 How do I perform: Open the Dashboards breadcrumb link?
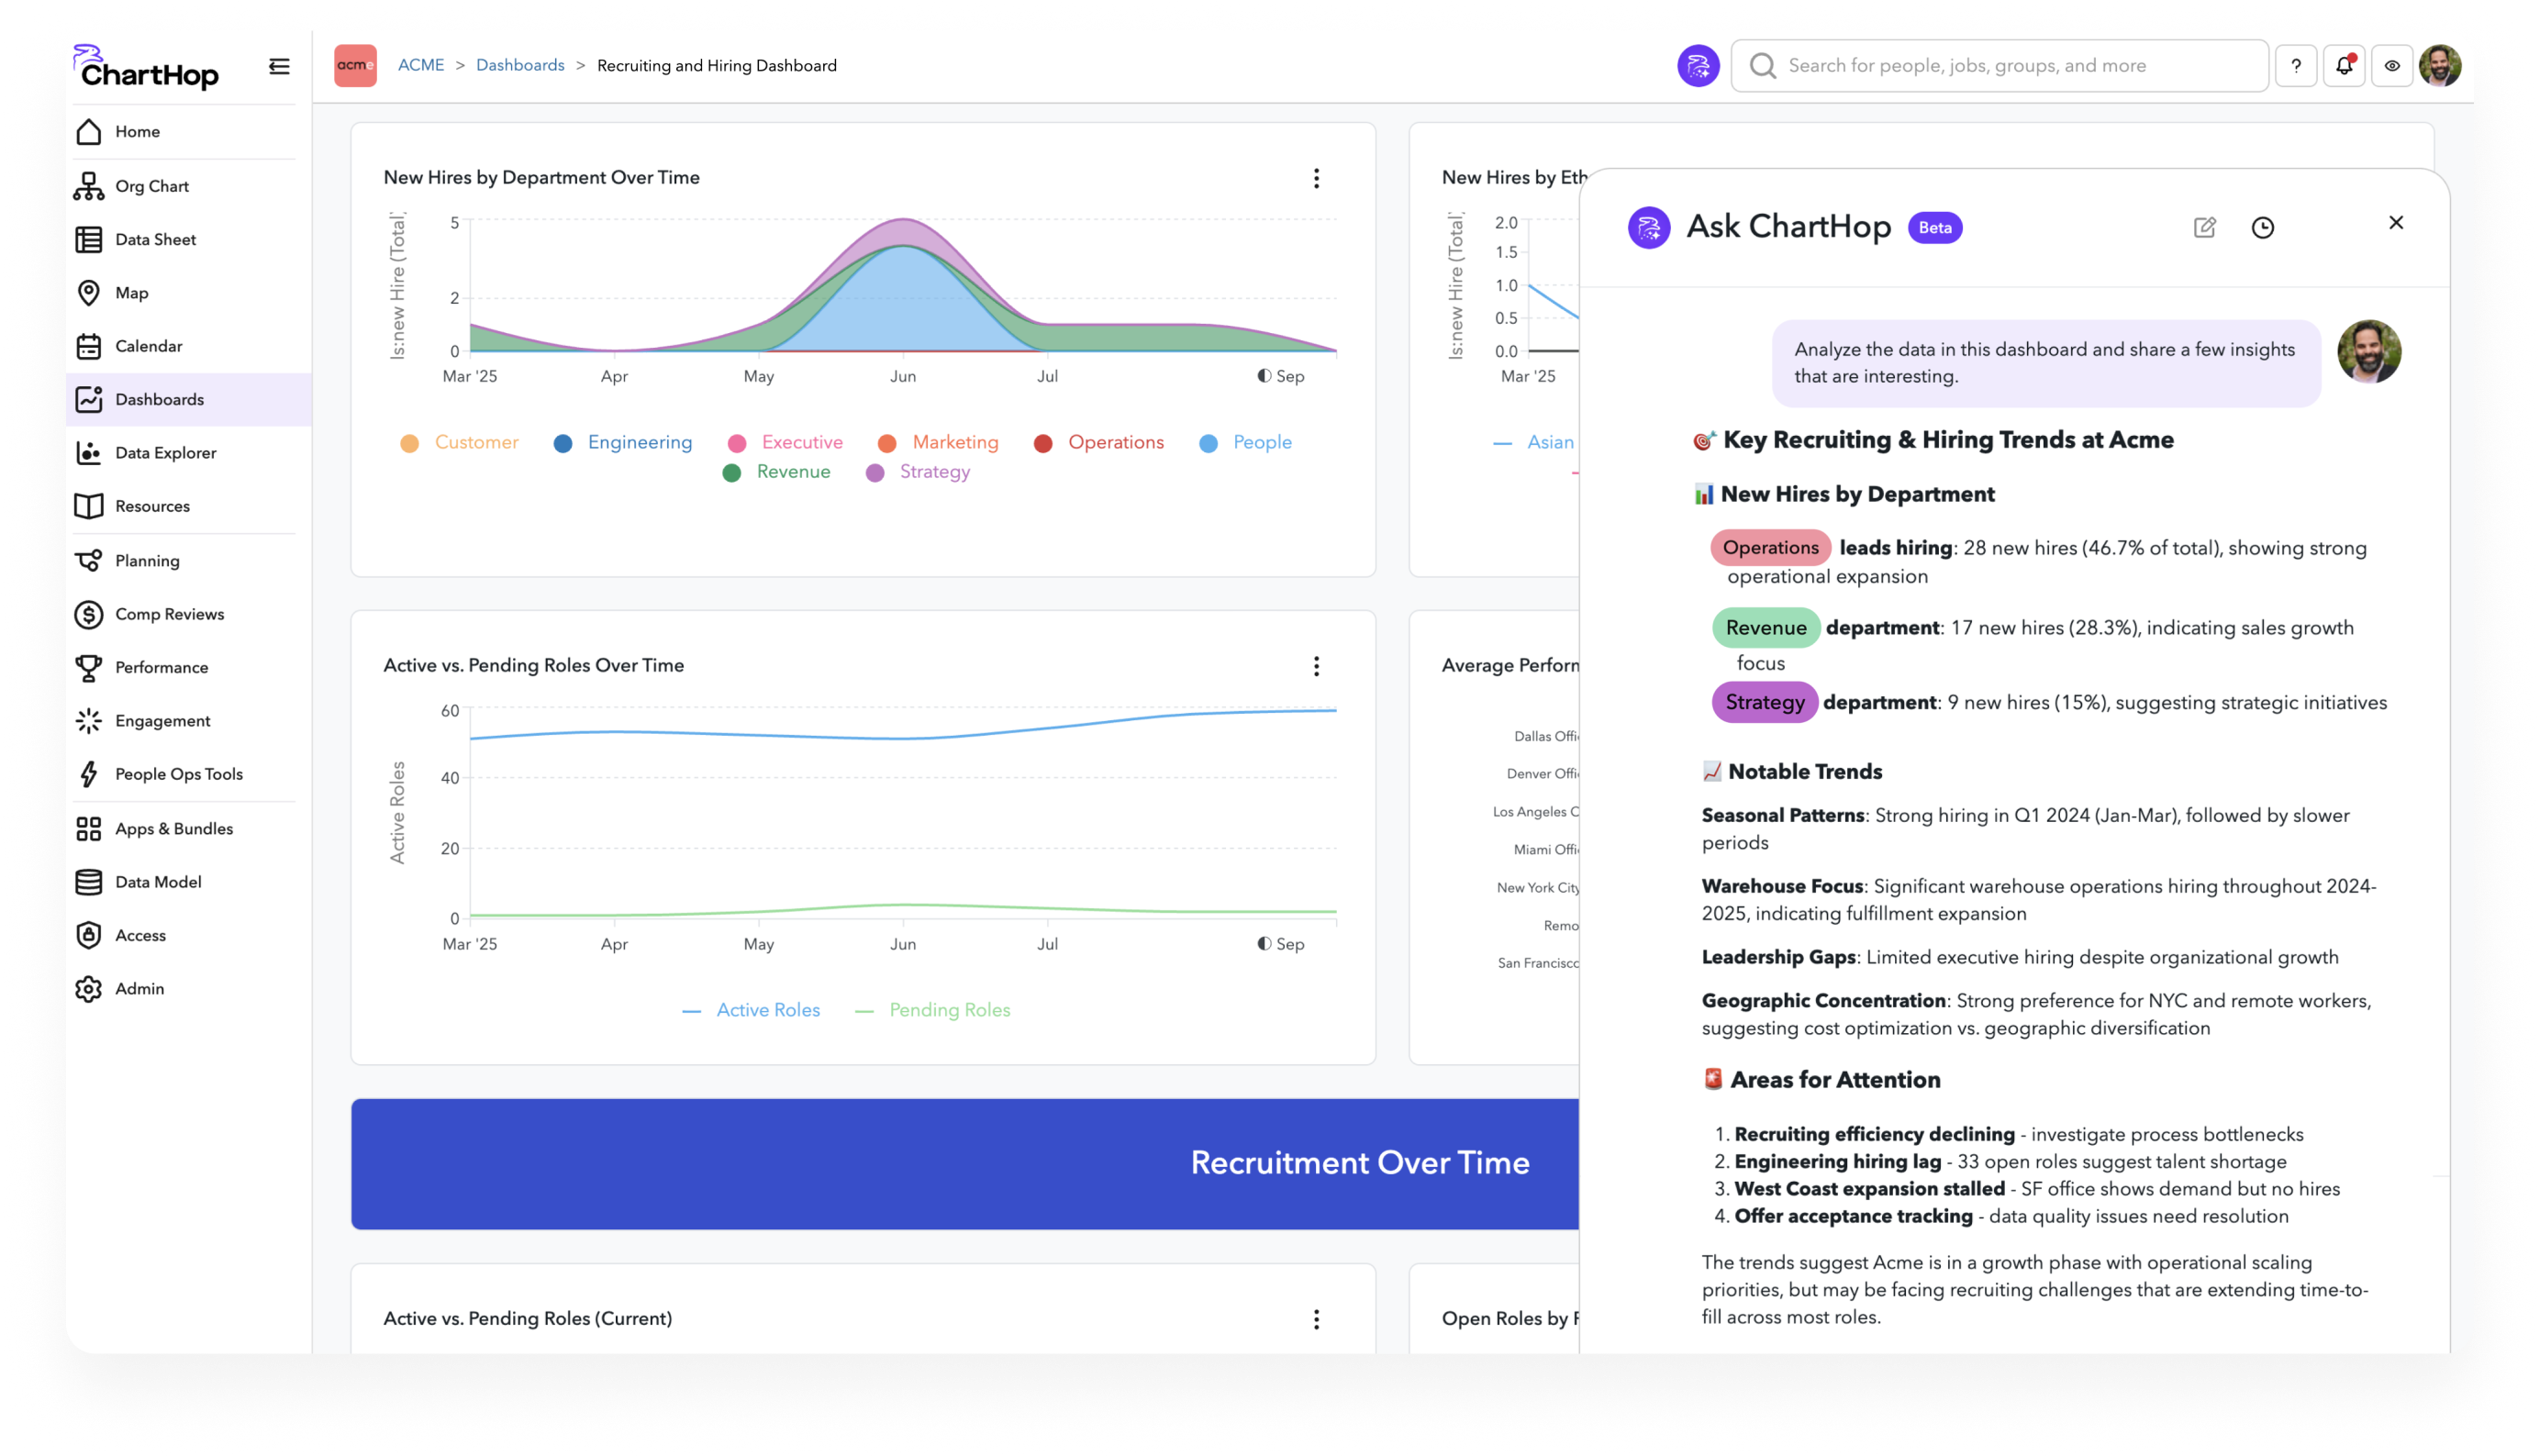click(x=520, y=65)
